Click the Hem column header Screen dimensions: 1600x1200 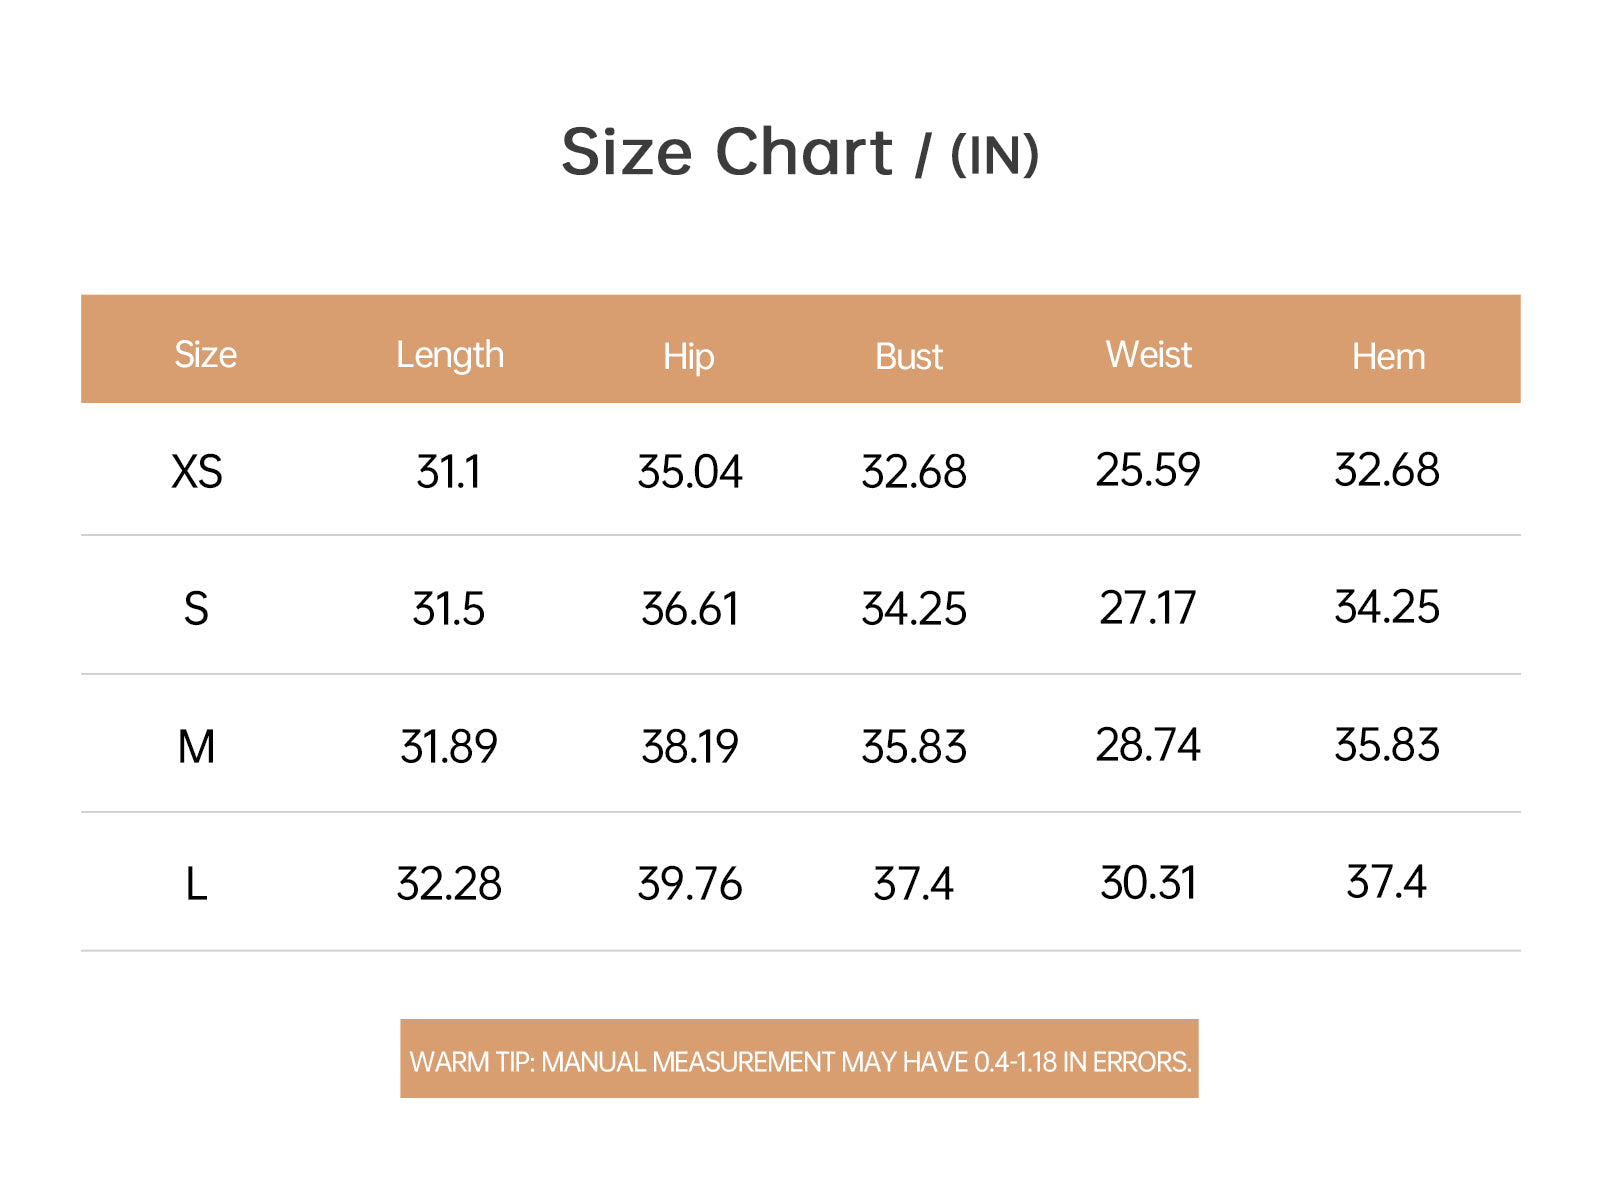[x=1389, y=357]
